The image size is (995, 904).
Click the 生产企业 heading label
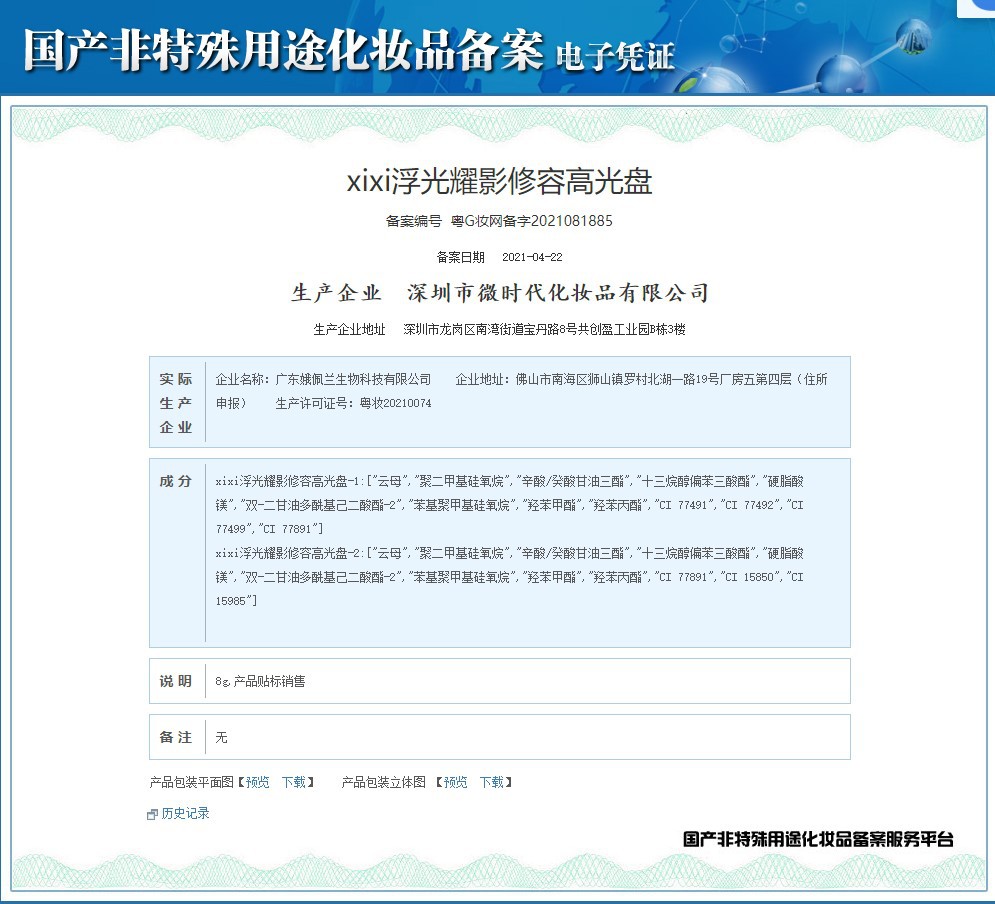point(336,292)
